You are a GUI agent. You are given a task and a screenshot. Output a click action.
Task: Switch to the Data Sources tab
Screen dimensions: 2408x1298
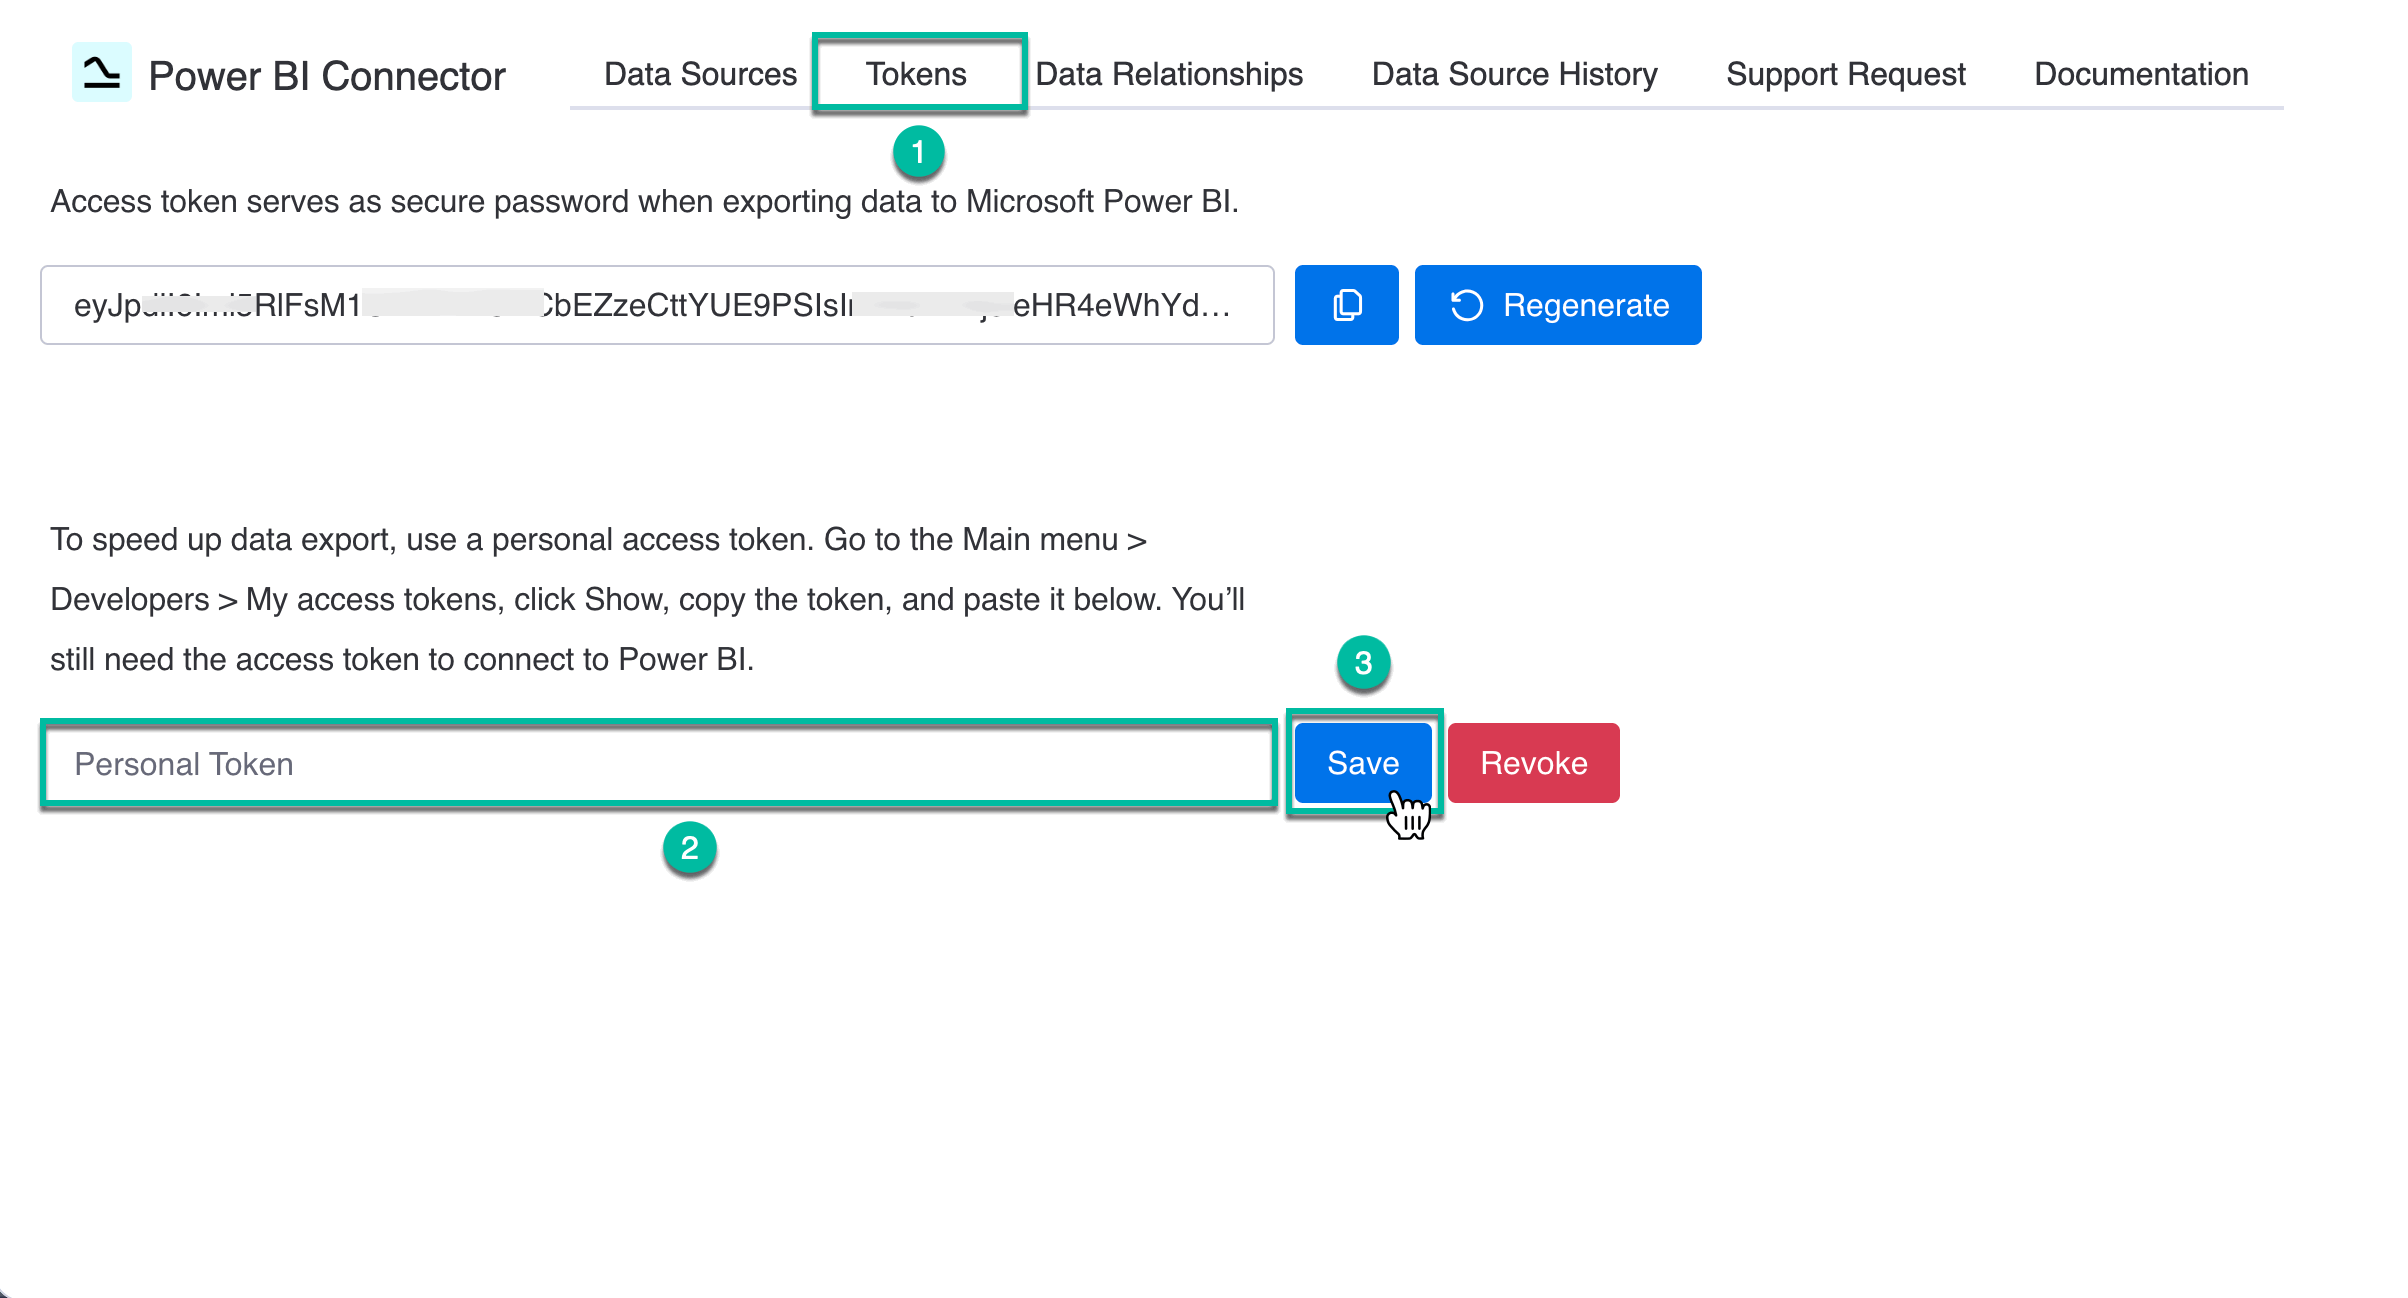[699, 73]
